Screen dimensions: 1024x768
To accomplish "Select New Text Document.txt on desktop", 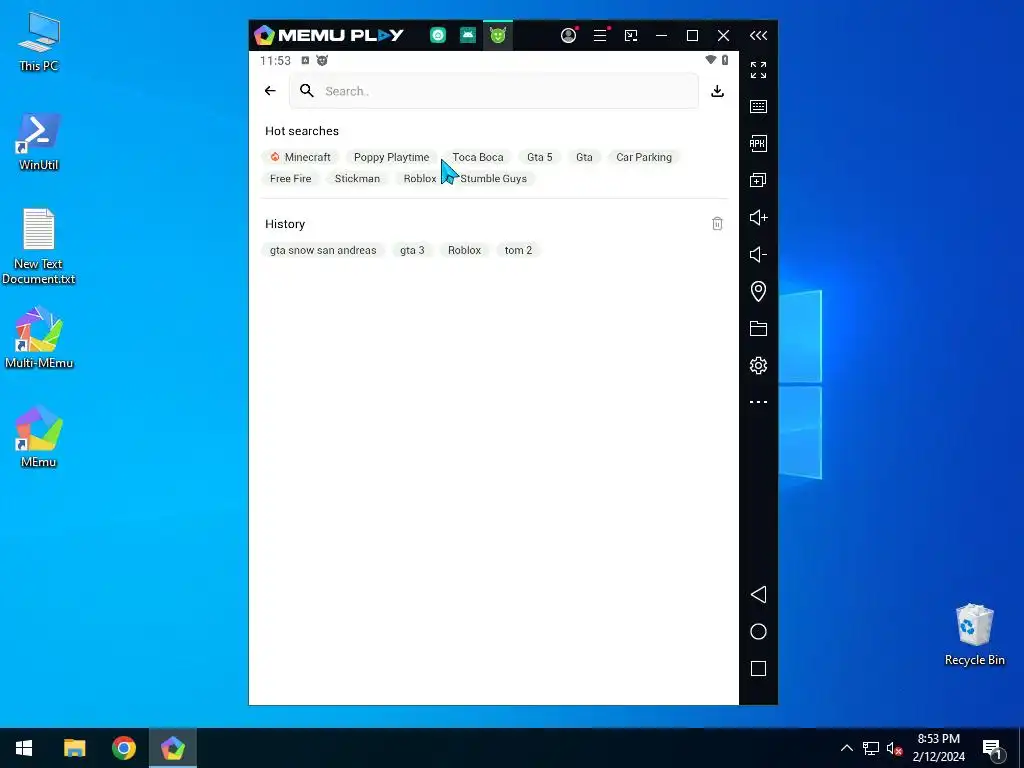I will 39,247.
